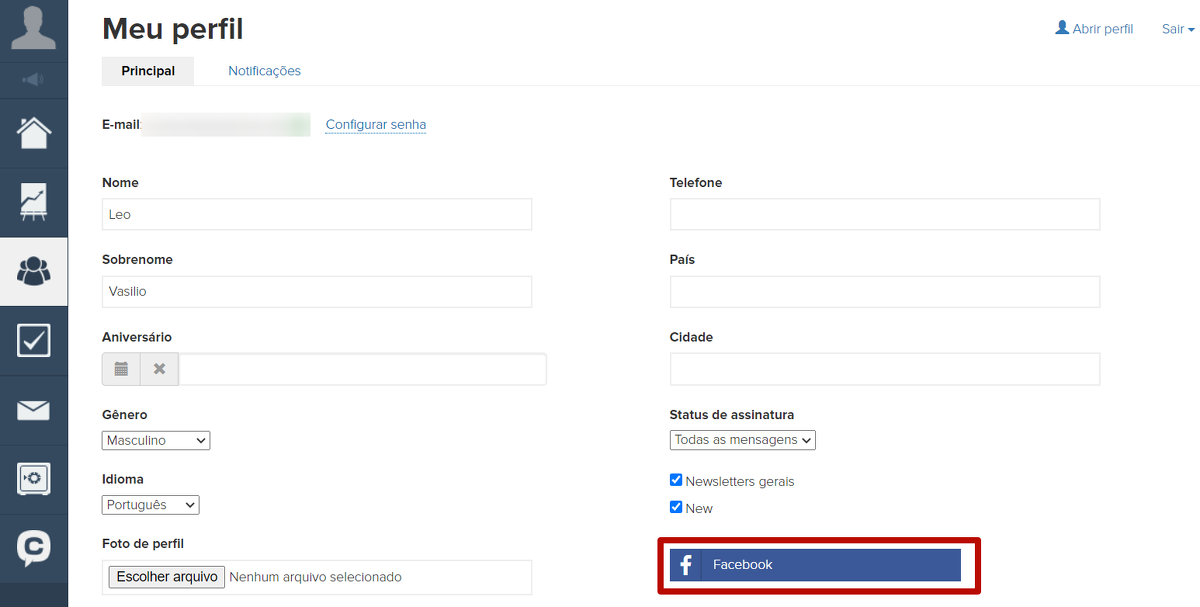Click the safe vault sidebar icon
Image resolution: width=1200 pixels, height=607 pixels.
(34, 479)
